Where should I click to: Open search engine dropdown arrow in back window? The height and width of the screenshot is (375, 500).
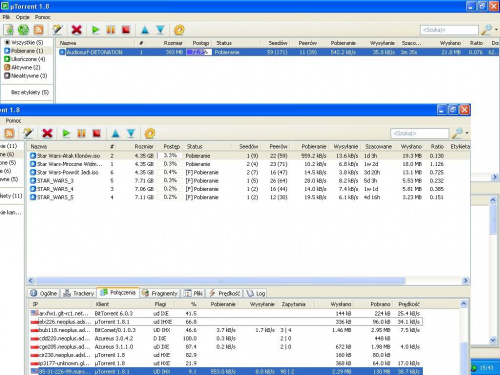(496, 30)
